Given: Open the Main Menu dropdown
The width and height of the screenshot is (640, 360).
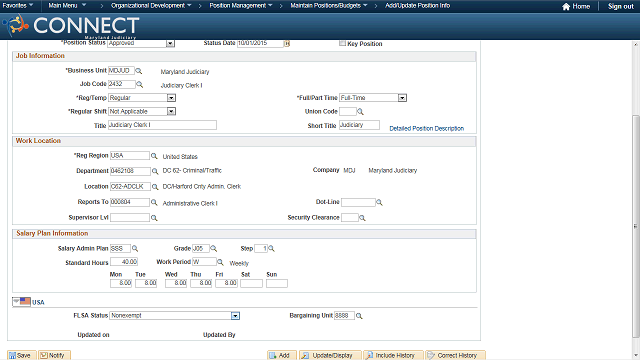Looking at the screenshot, I should pyautogui.click(x=67, y=6).
